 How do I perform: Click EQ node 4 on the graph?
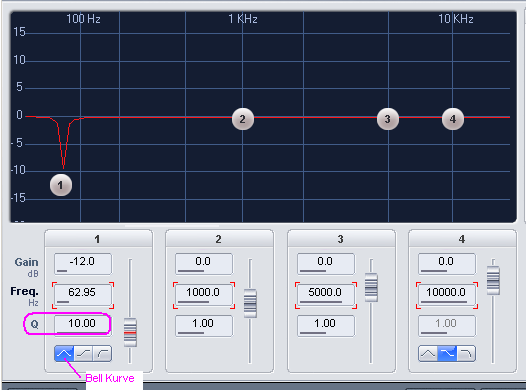pos(453,119)
